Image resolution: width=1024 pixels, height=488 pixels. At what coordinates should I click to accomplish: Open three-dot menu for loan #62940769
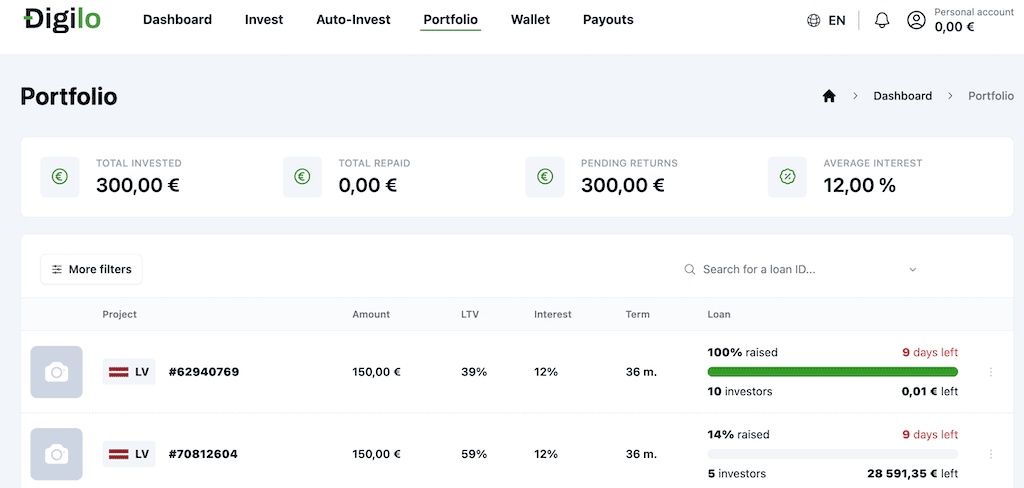coord(991,372)
